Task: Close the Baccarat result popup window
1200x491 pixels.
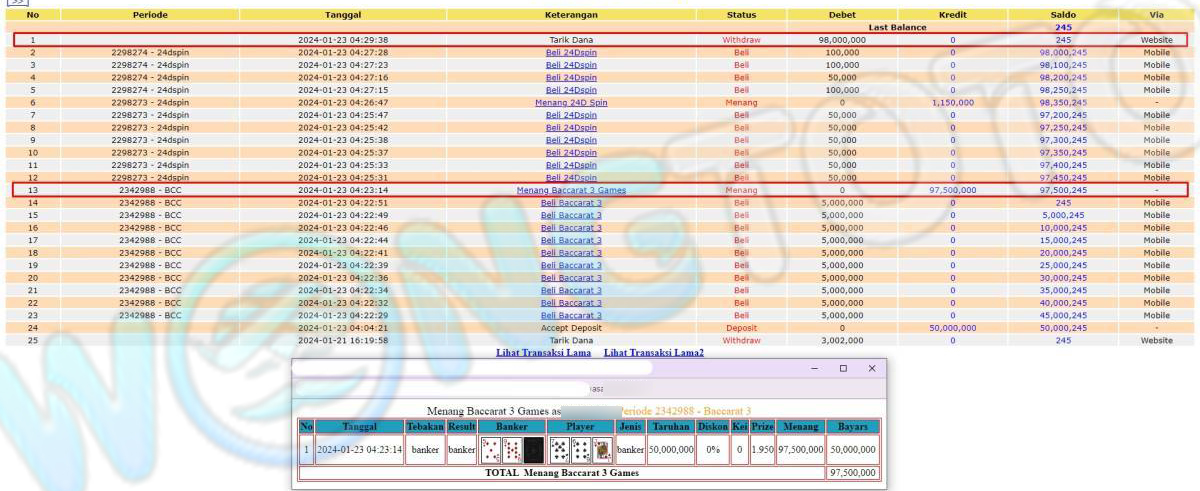Action: [871, 368]
